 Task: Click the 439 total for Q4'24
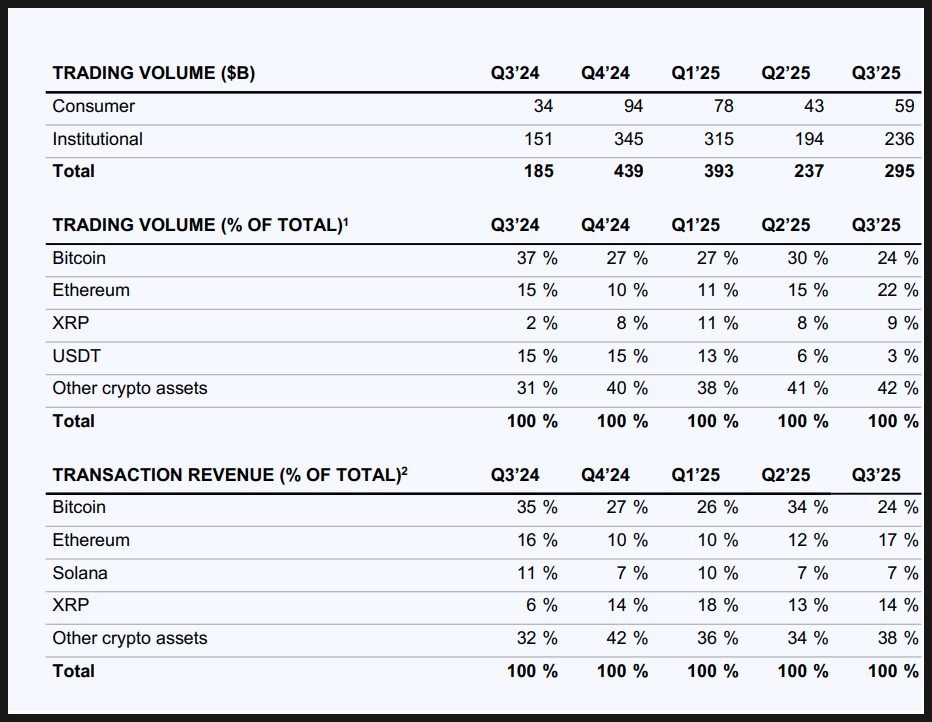click(x=628, y=171)
